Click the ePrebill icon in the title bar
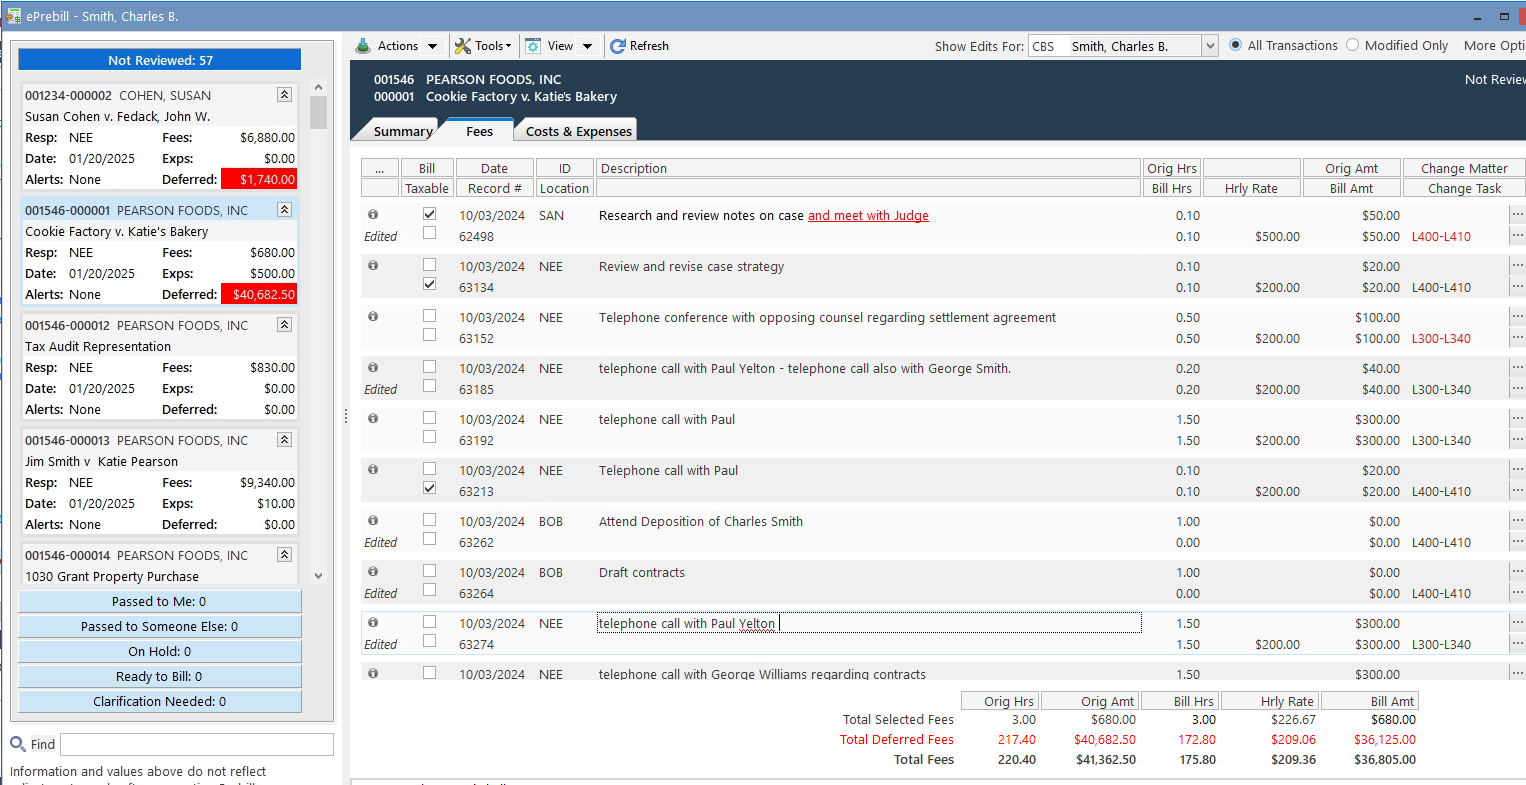This screenshot has width=1526, height=785. pyautogui.click(x=13, y=16)
